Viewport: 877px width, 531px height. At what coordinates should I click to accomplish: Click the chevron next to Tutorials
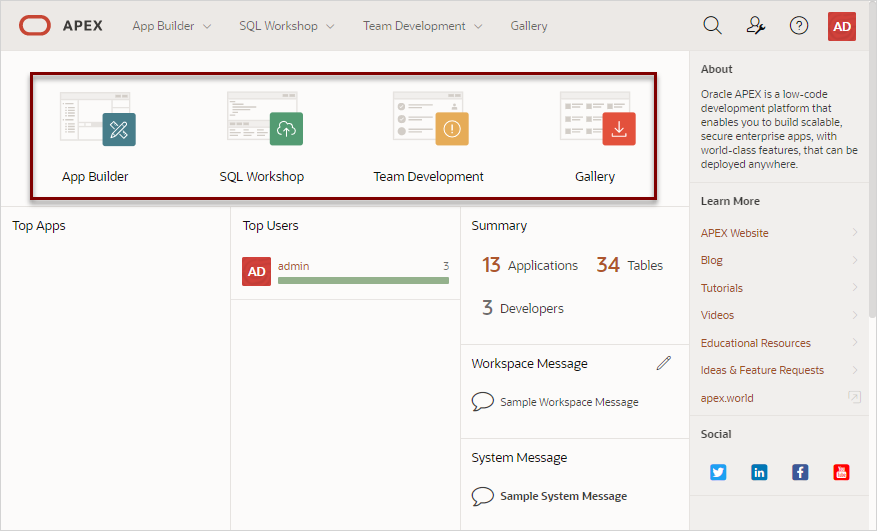pyautogui.click(x=855, y=287)
